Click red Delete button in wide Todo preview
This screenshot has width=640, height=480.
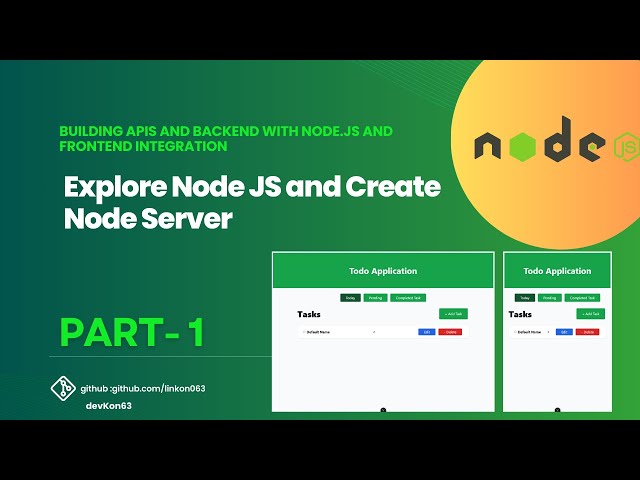coord(451,332)
